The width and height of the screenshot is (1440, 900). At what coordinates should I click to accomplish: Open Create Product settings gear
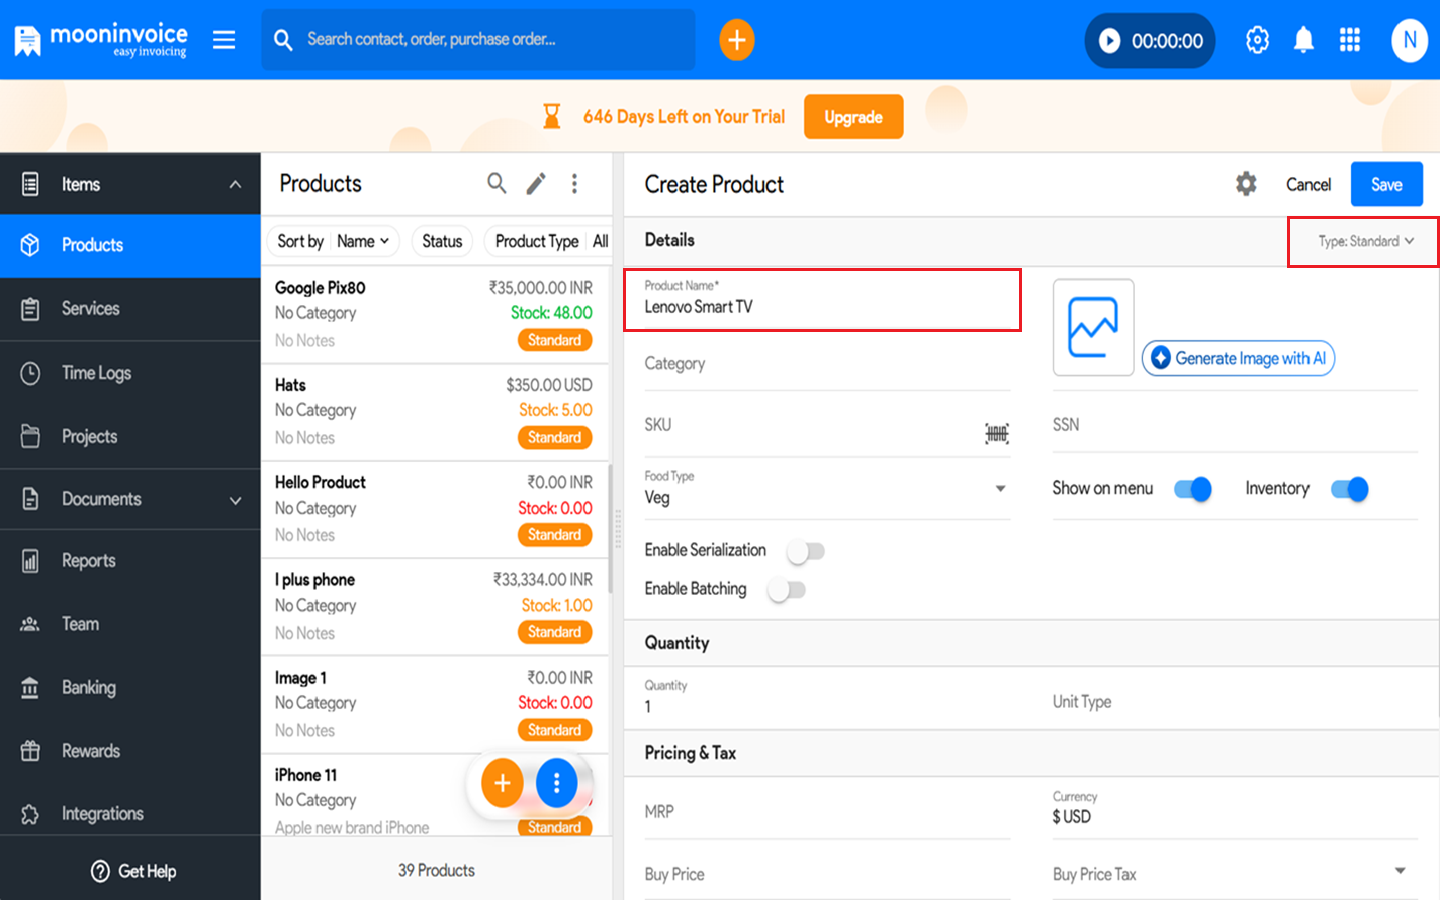tap(1246, 184)
